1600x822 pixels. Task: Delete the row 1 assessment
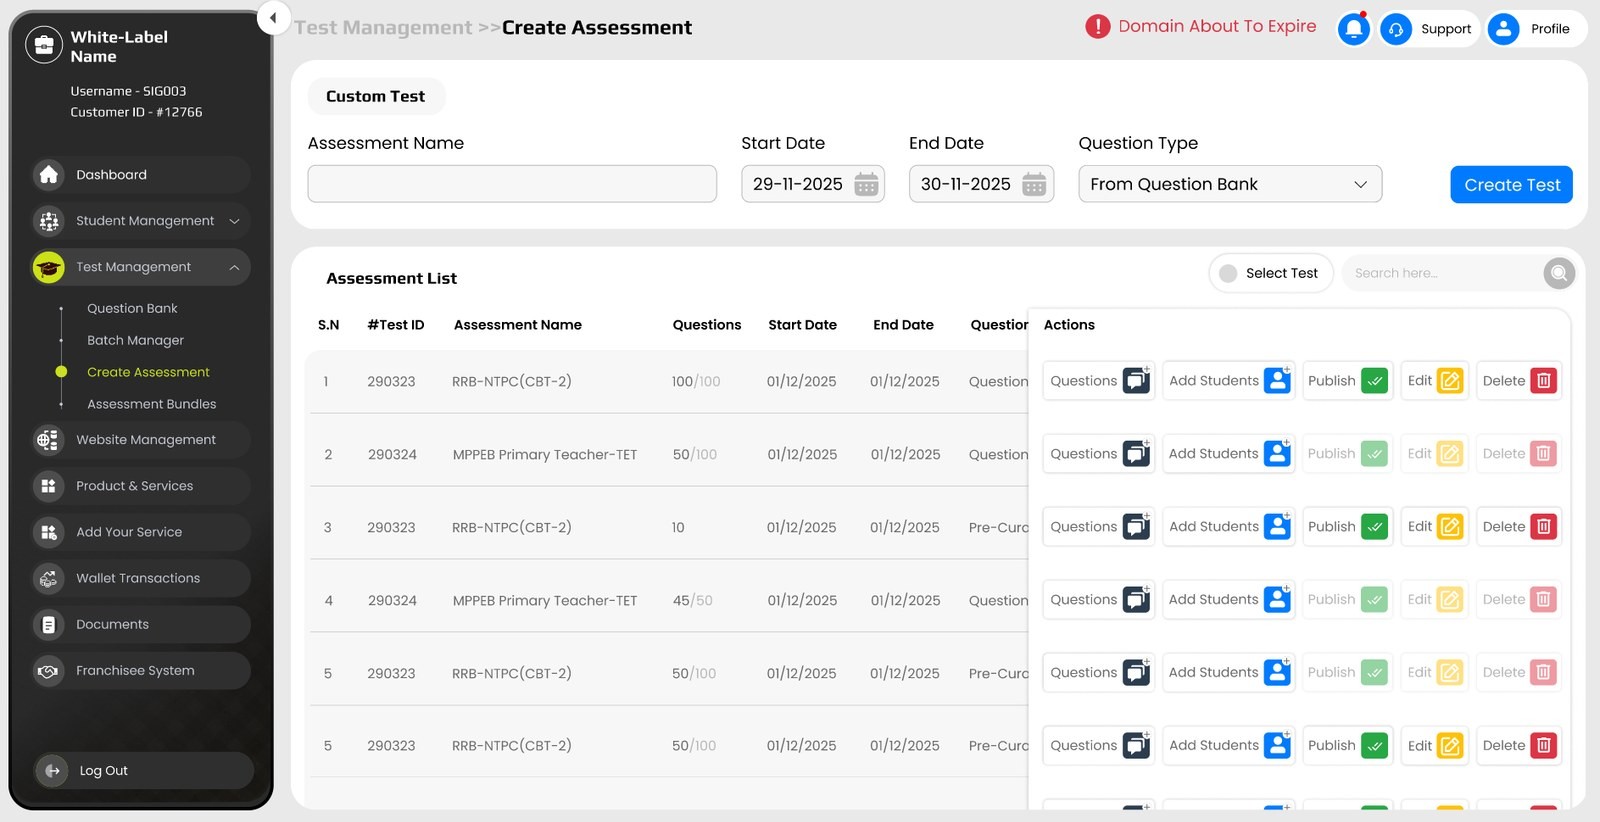pyautogui.click(x=1519, y=381)
